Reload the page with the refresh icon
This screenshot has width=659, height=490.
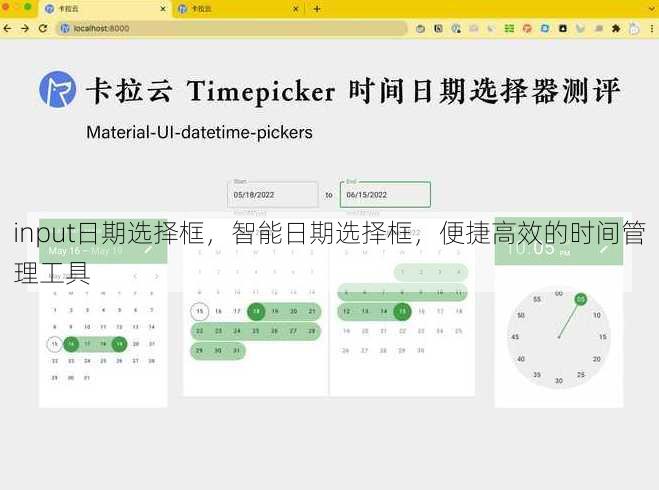coord(42,28)
